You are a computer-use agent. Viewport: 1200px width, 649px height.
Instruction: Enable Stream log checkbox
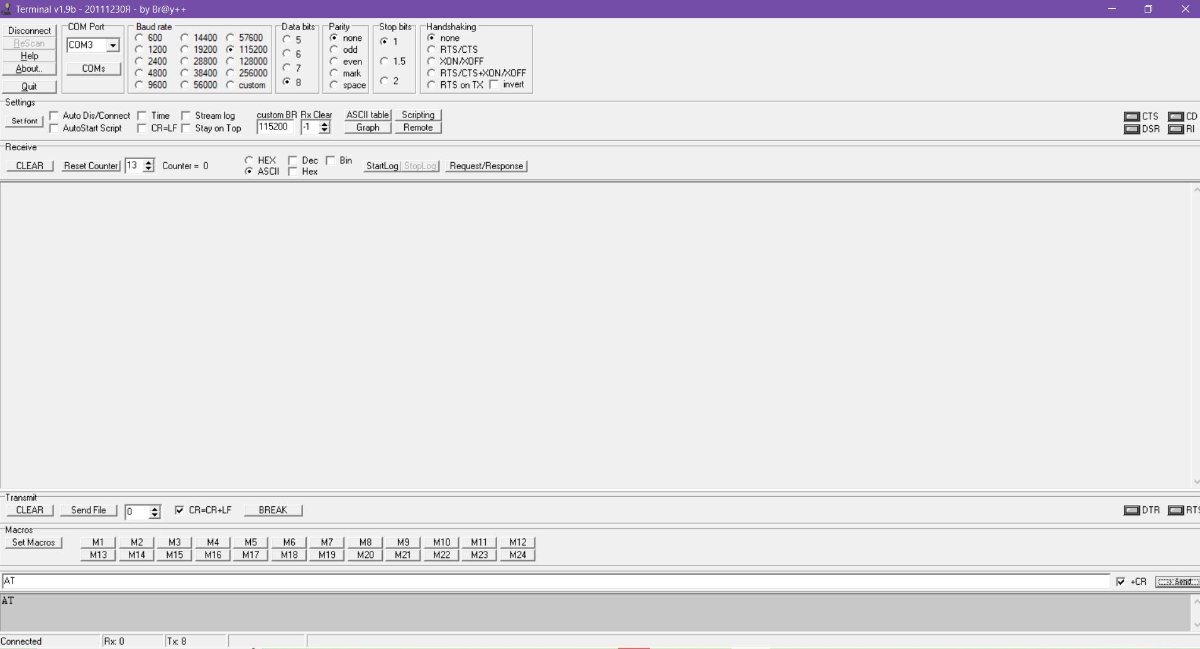[x=186, y=116]
